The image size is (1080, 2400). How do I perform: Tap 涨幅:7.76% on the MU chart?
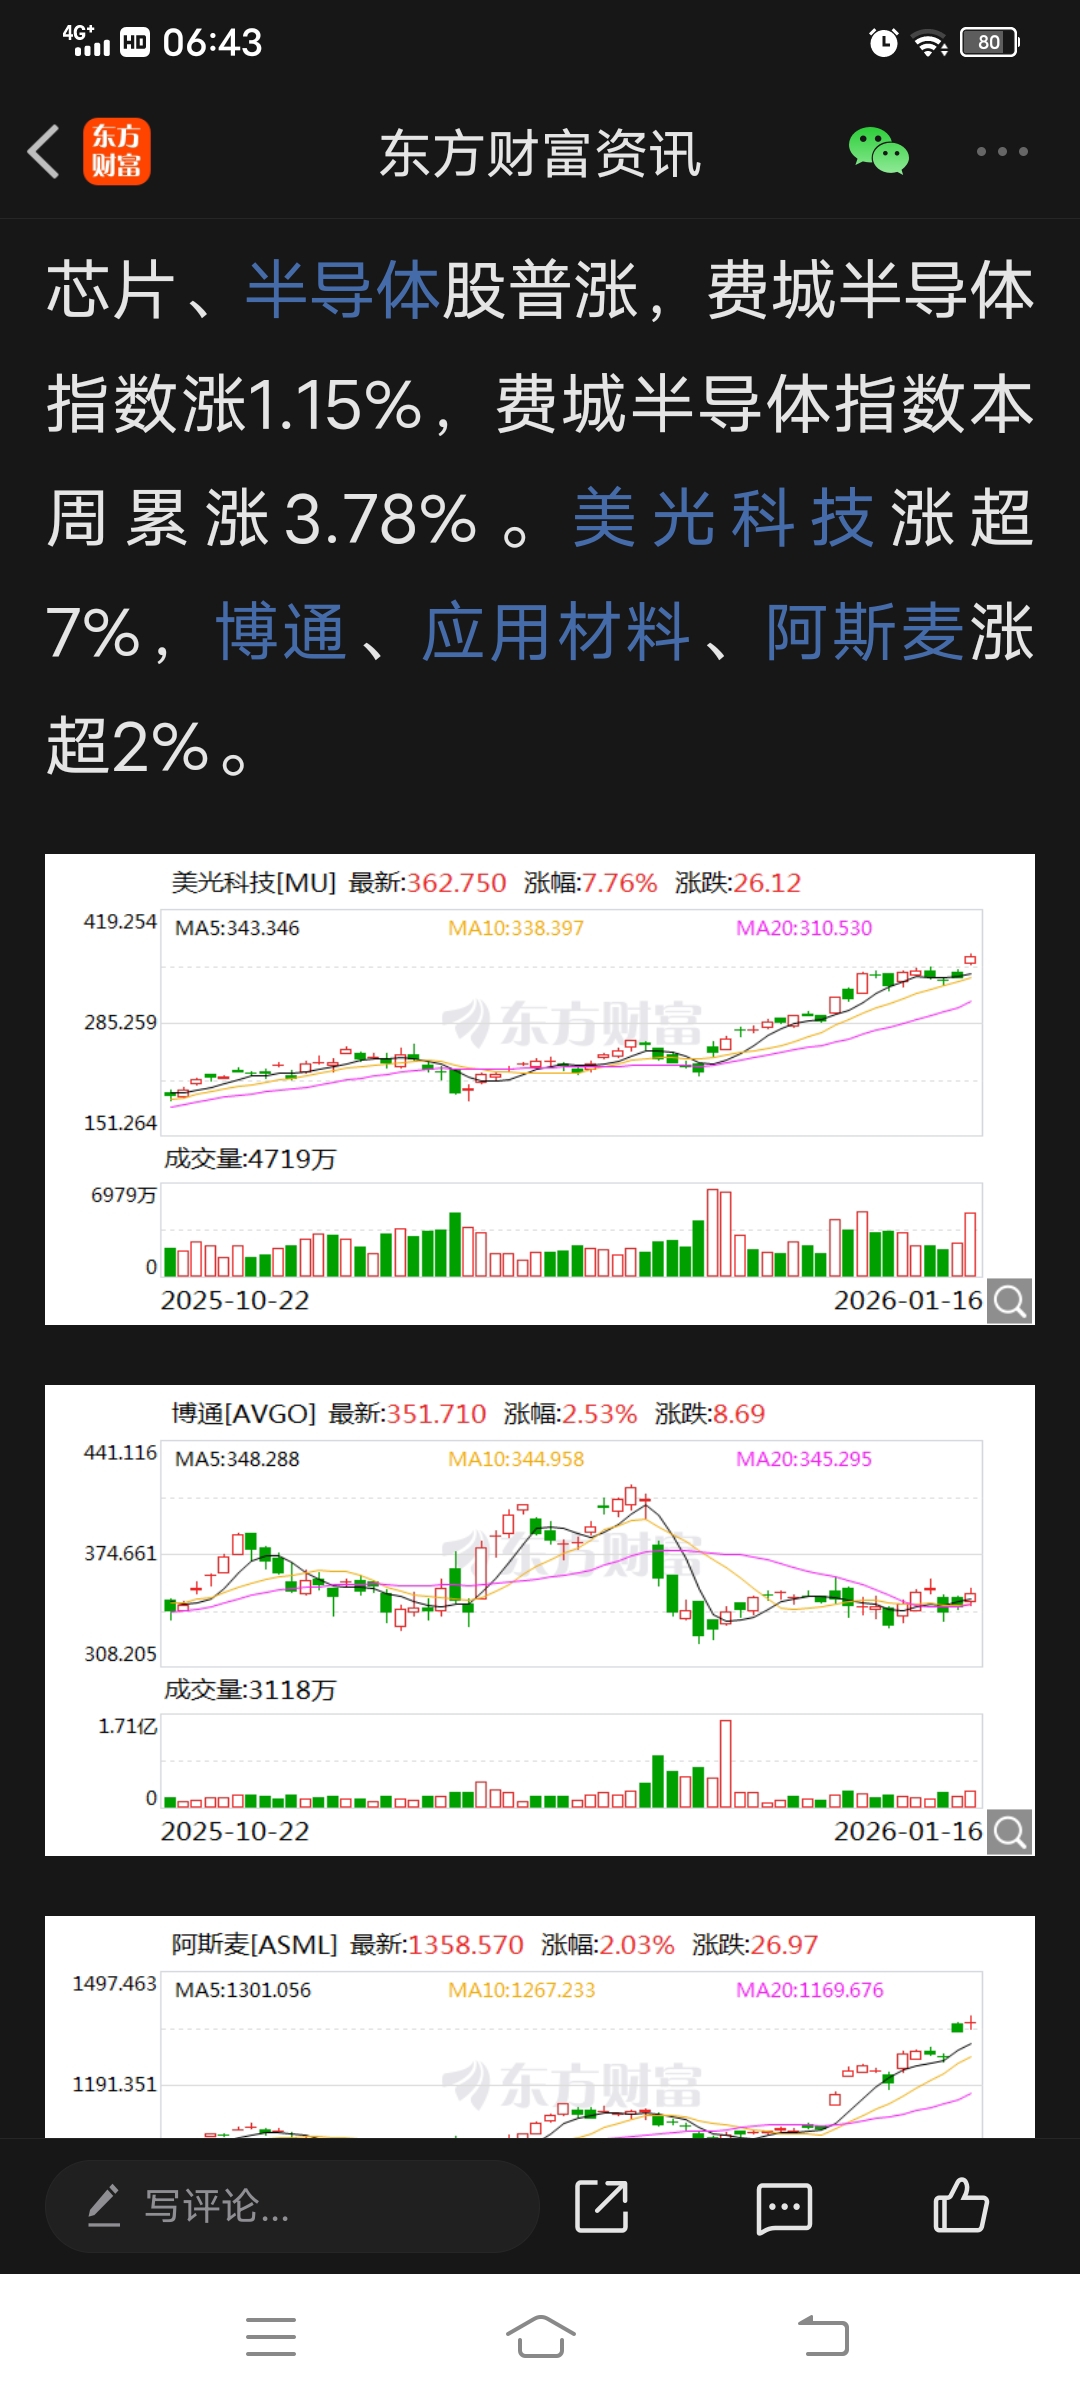pyautogui.click(x=590, y=883)
